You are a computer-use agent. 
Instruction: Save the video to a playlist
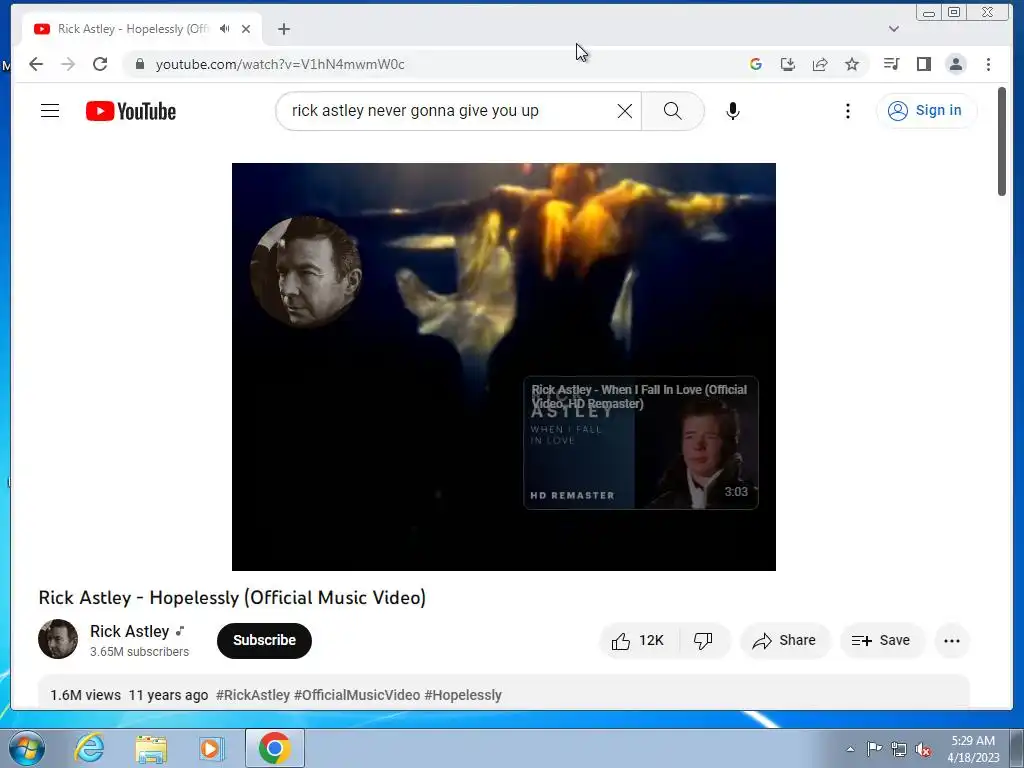pos(882,641)
